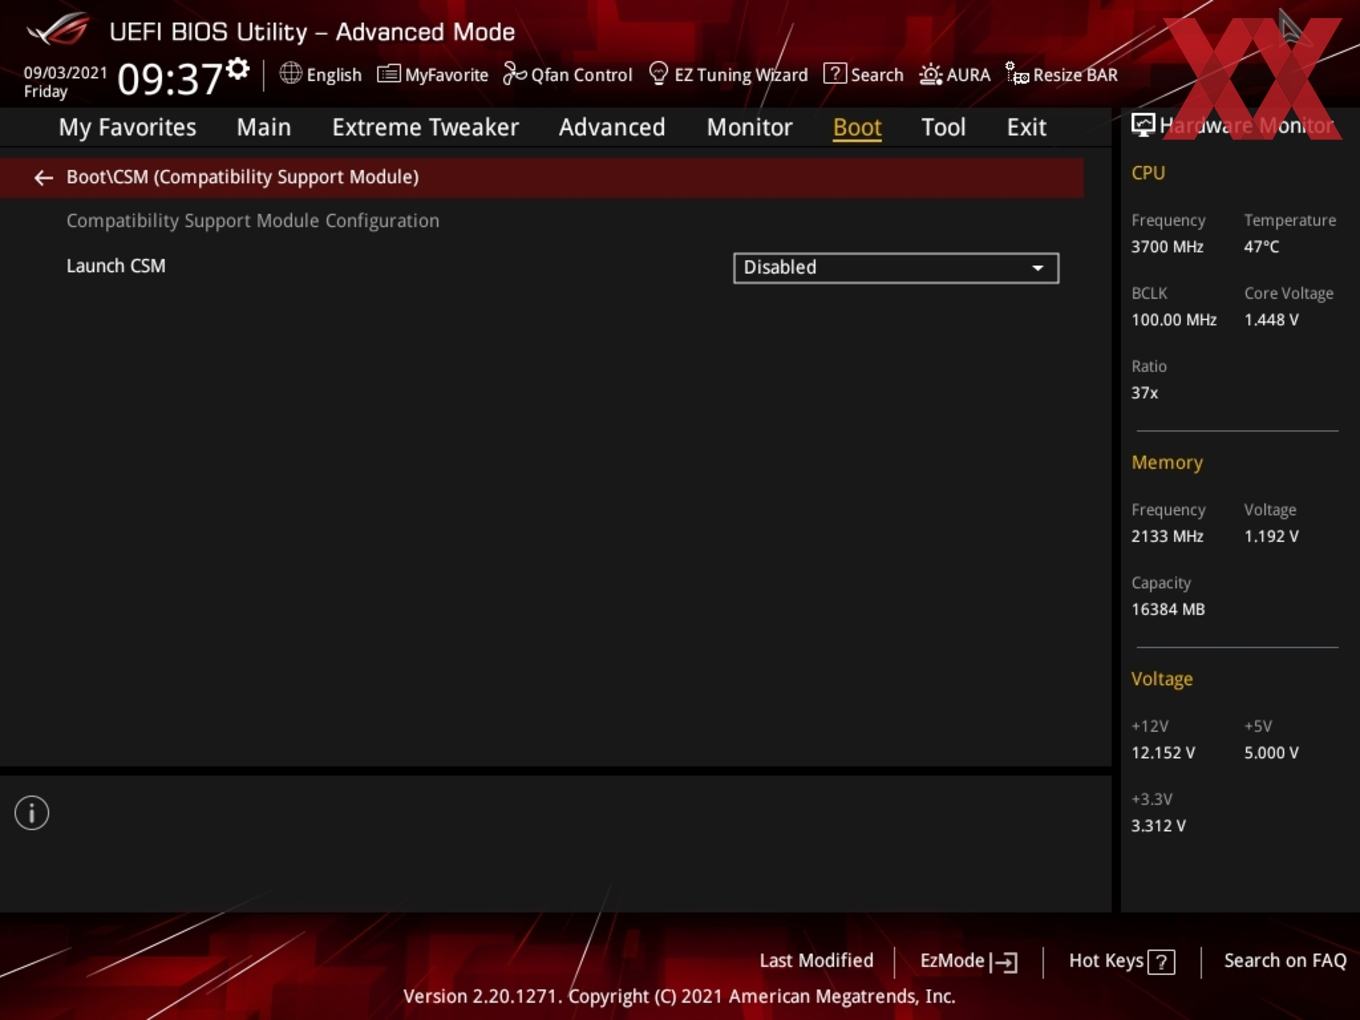The width and height of the screenshot is (1360, 1020).
Task: Open the My Favorites tab
Action: (x=127, y=127)
